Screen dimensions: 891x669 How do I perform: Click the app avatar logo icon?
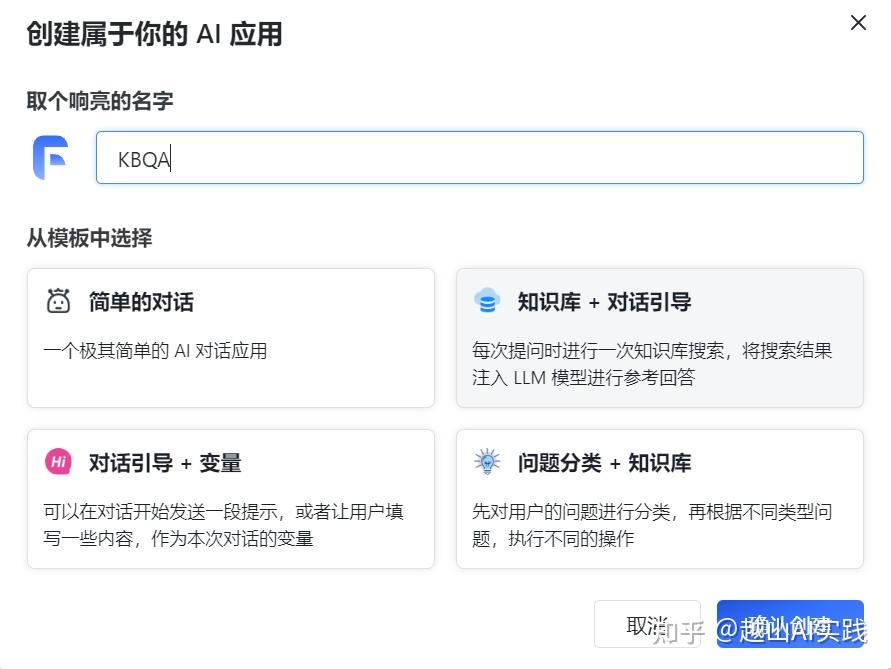point(50,158)
